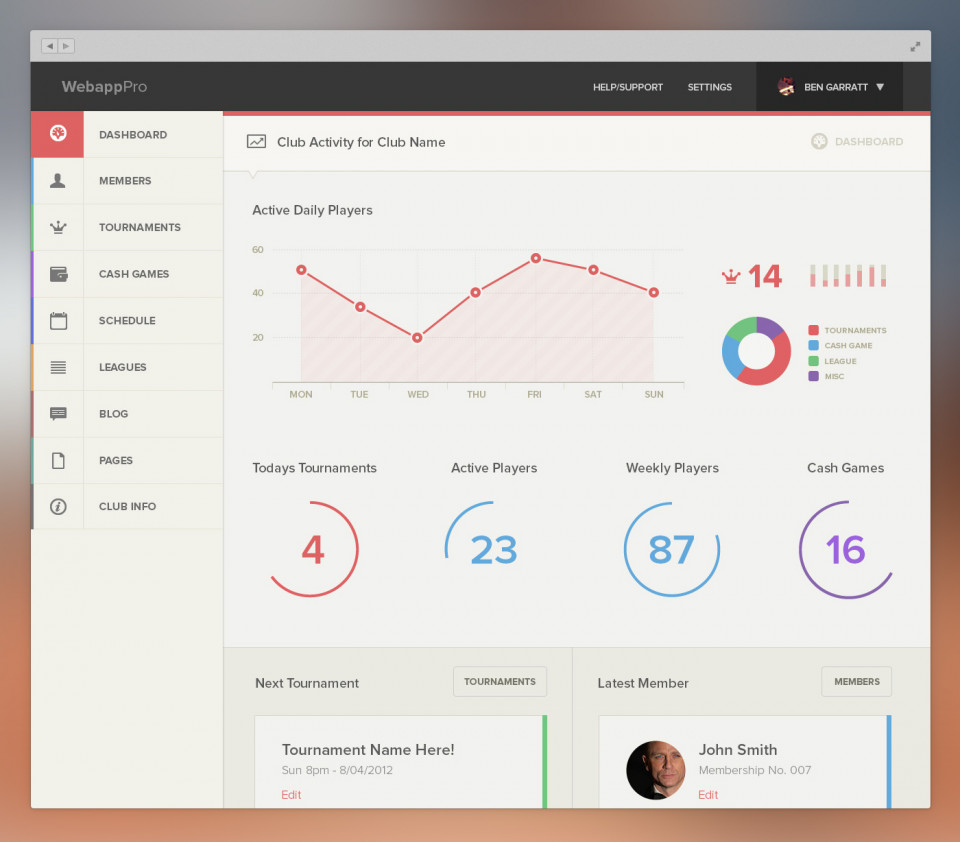Open the Help/Support menu item
Image resolution: width=960 pixels, height=842 pixels.
(627, 87)
